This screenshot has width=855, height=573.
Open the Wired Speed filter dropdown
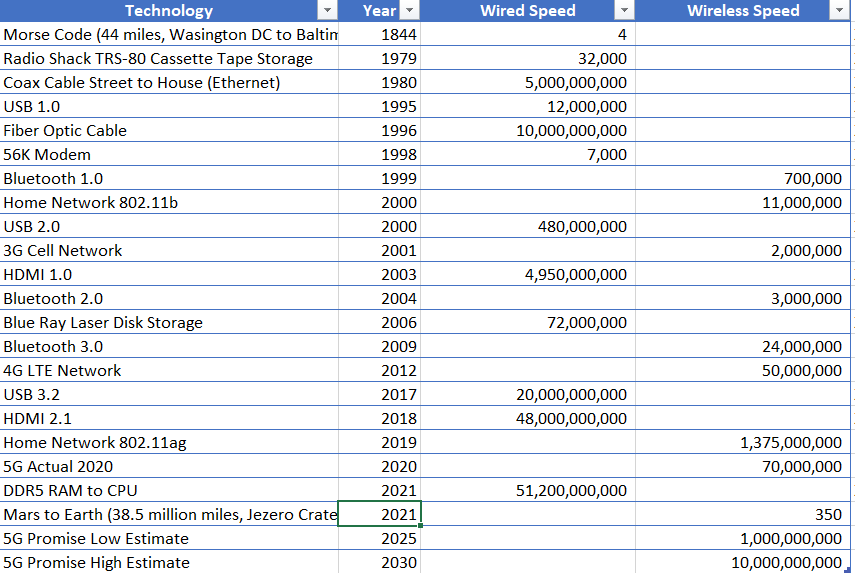tap(624, 10)
